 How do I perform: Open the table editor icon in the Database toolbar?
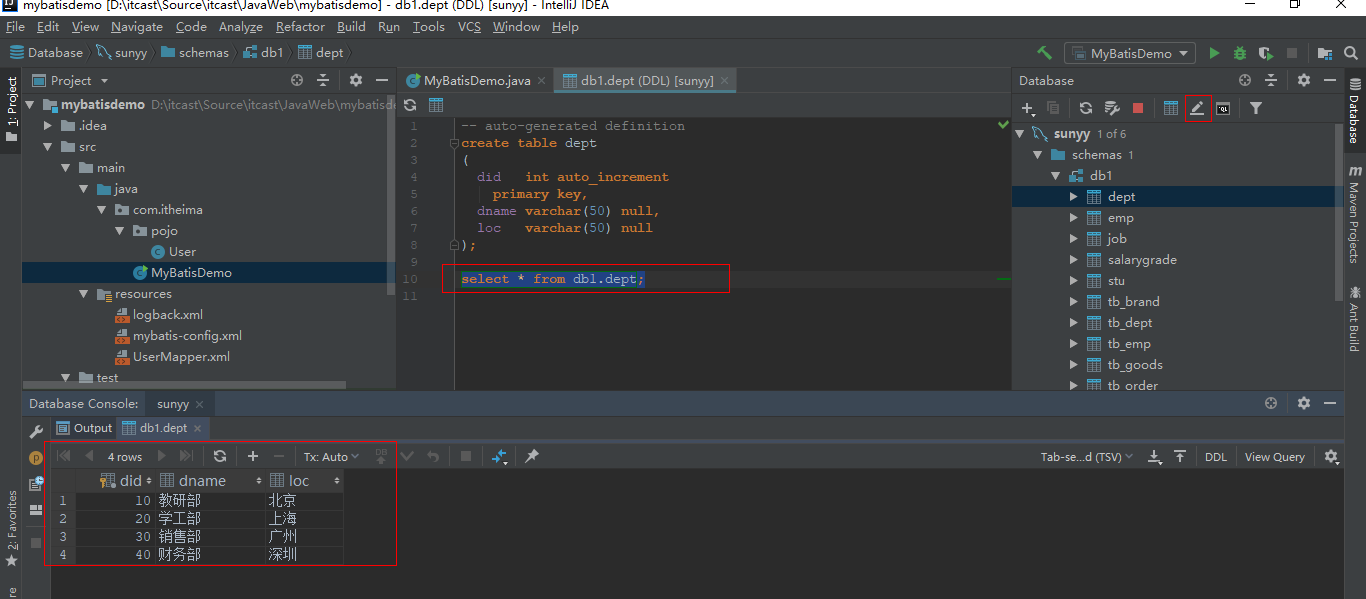1171,108
